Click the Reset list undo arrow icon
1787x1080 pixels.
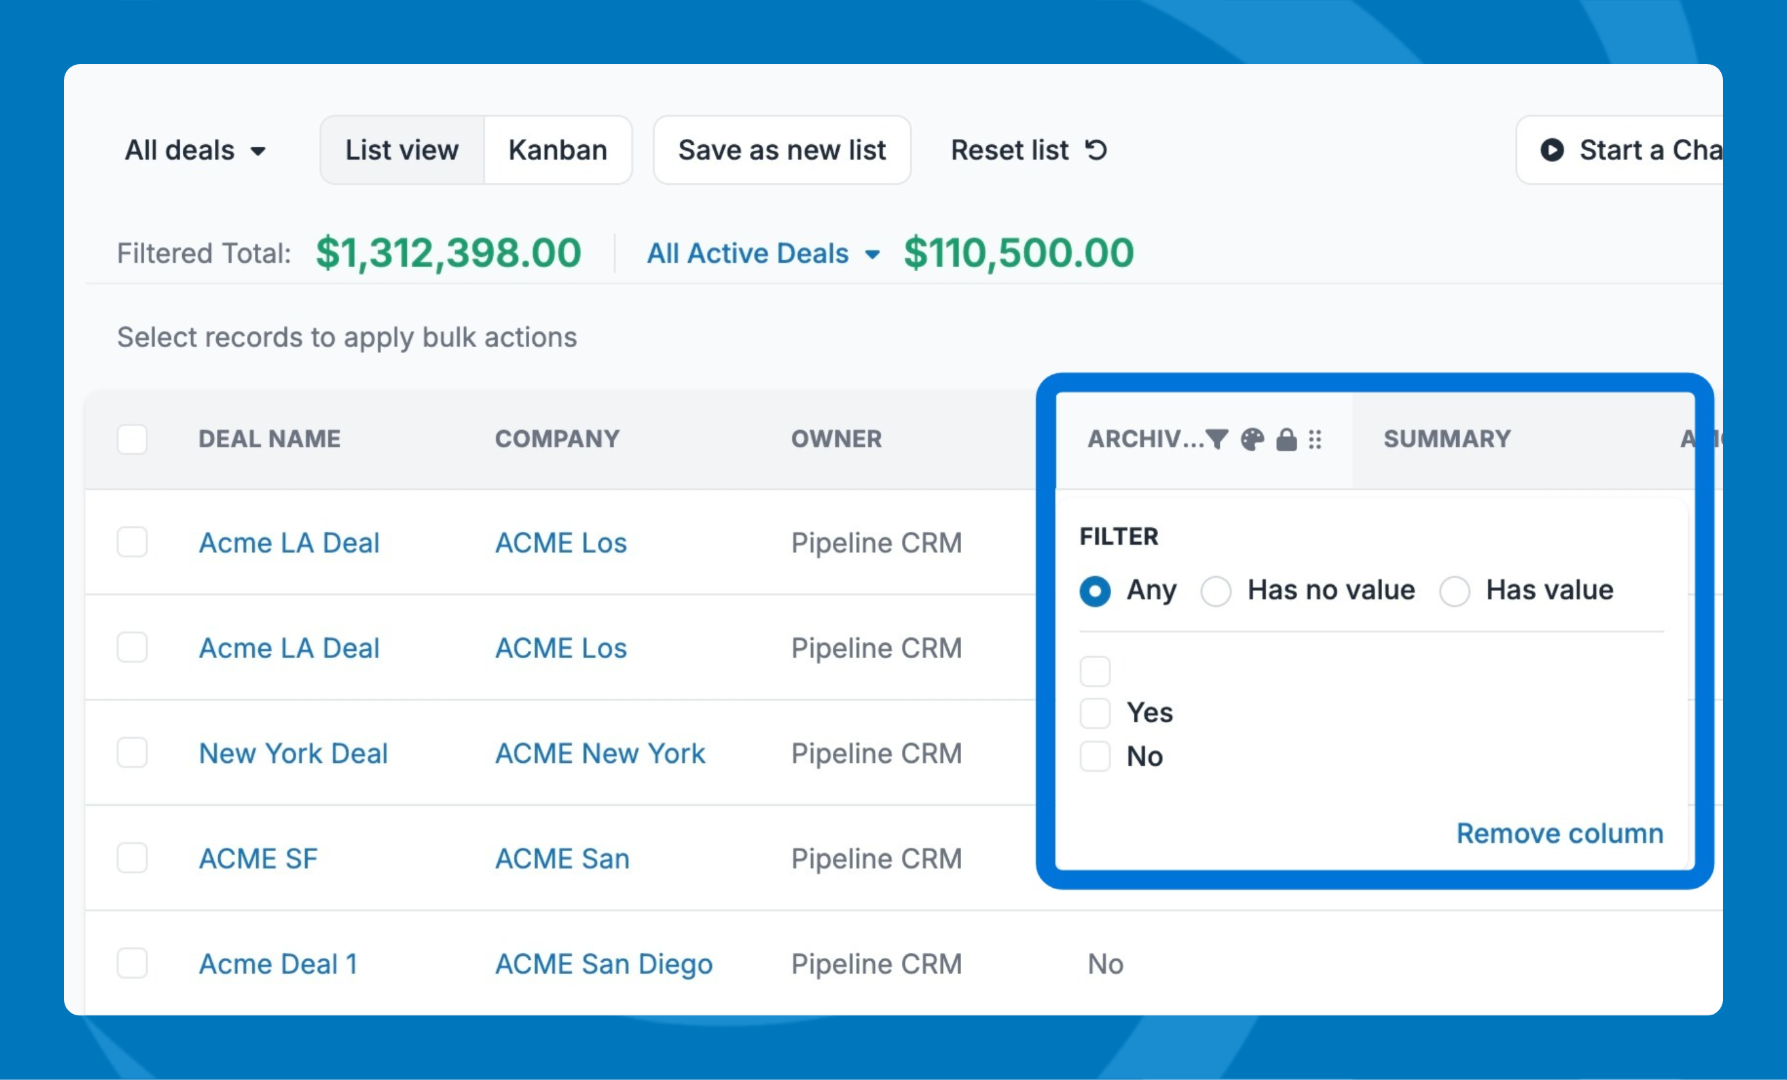click(1097, 150)
